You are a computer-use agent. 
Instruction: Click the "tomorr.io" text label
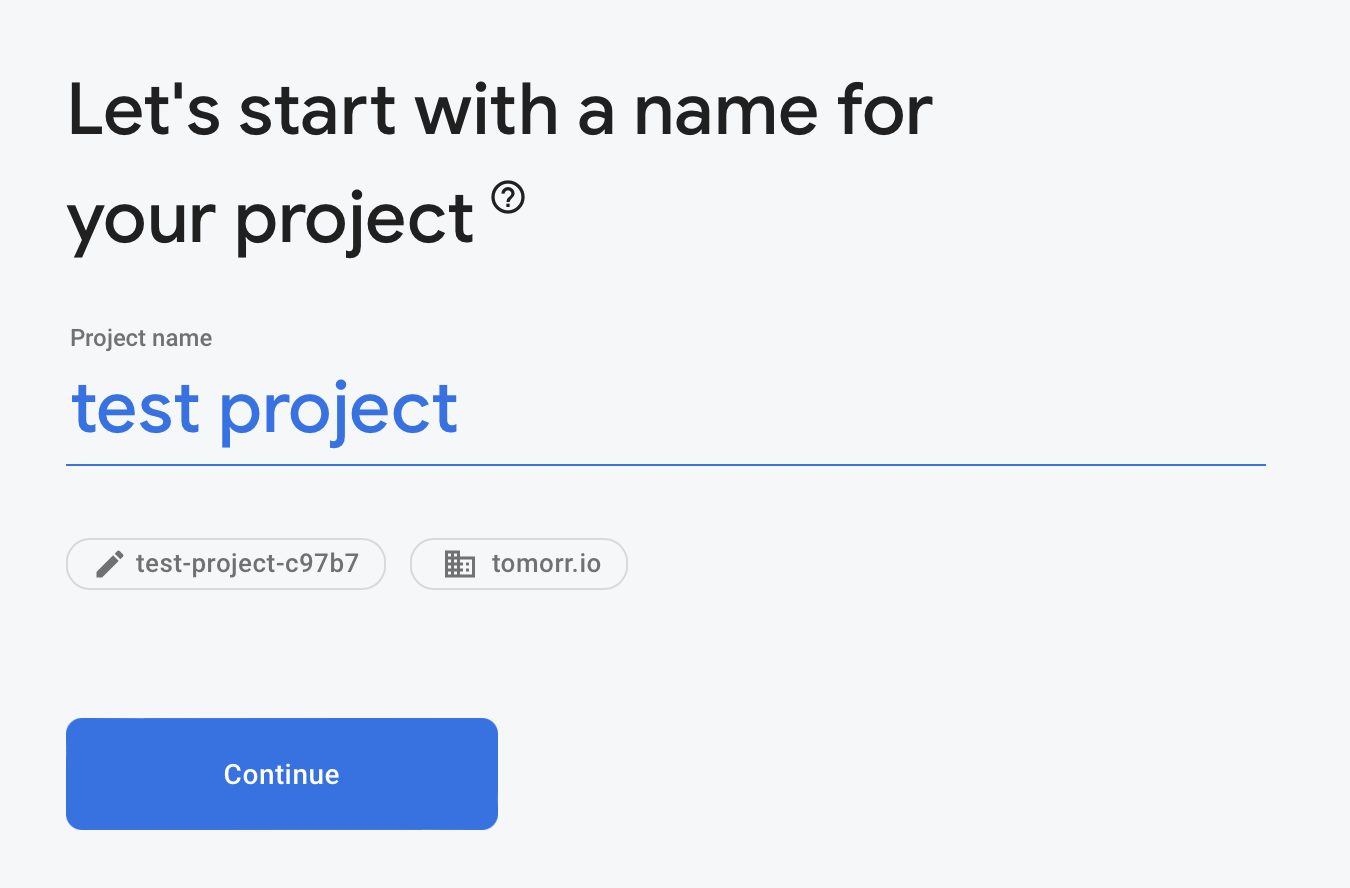tap(546, 564)
